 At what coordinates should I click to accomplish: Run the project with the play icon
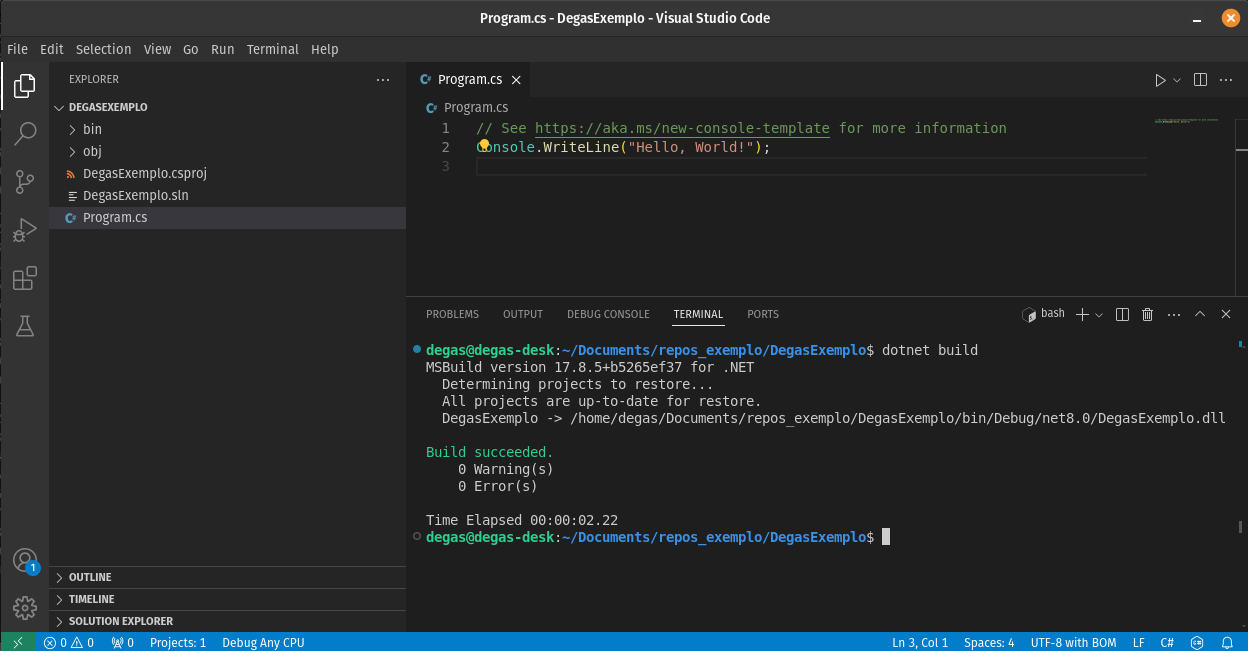coord(1160,80)
